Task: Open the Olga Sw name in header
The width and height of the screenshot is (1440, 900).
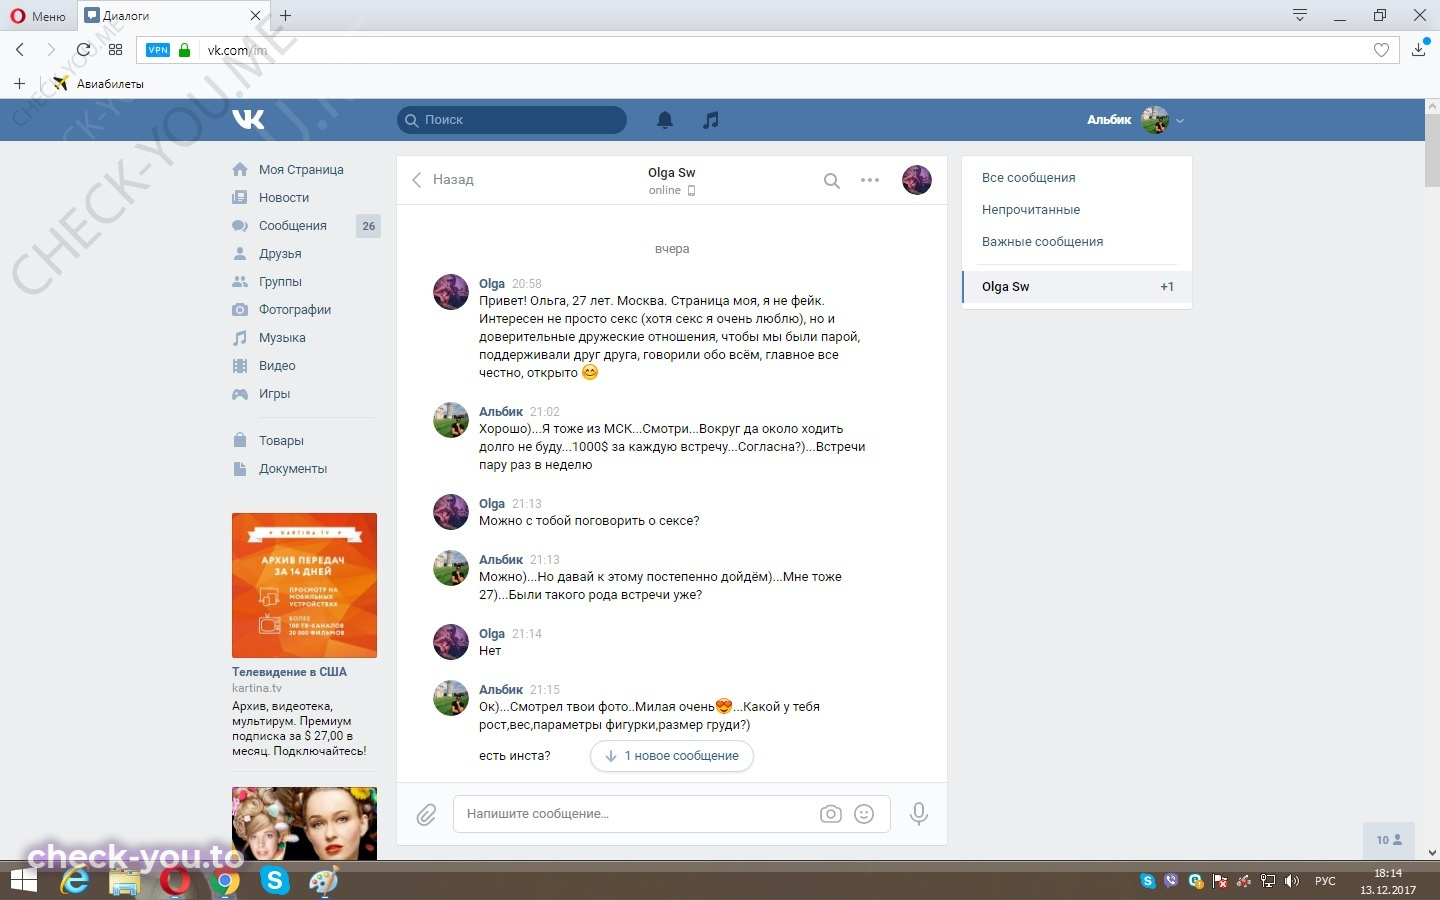Action: (671, 173)
